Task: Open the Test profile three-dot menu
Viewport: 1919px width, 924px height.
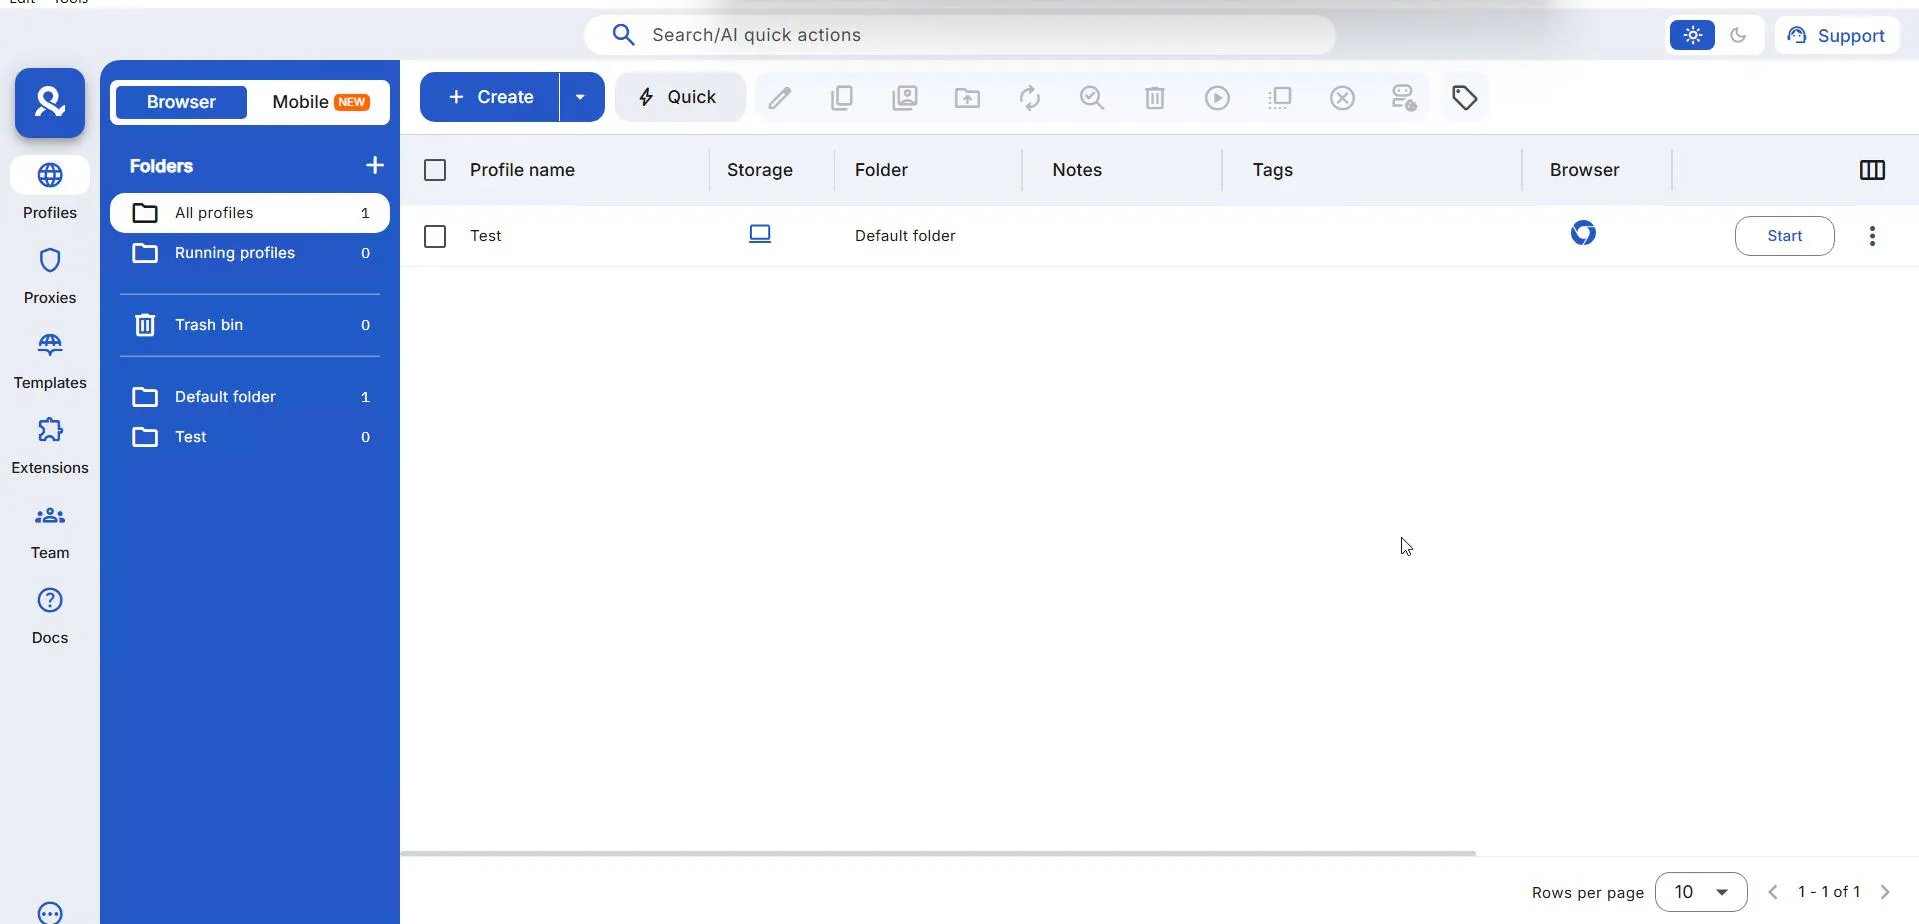Action: tap(1872, 236)
